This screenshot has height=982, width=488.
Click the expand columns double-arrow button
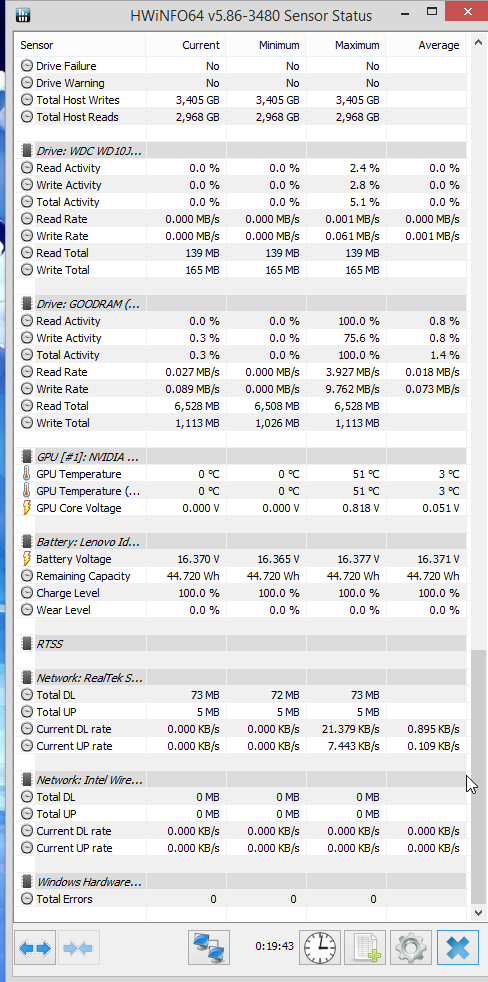(x=35, y=948)
